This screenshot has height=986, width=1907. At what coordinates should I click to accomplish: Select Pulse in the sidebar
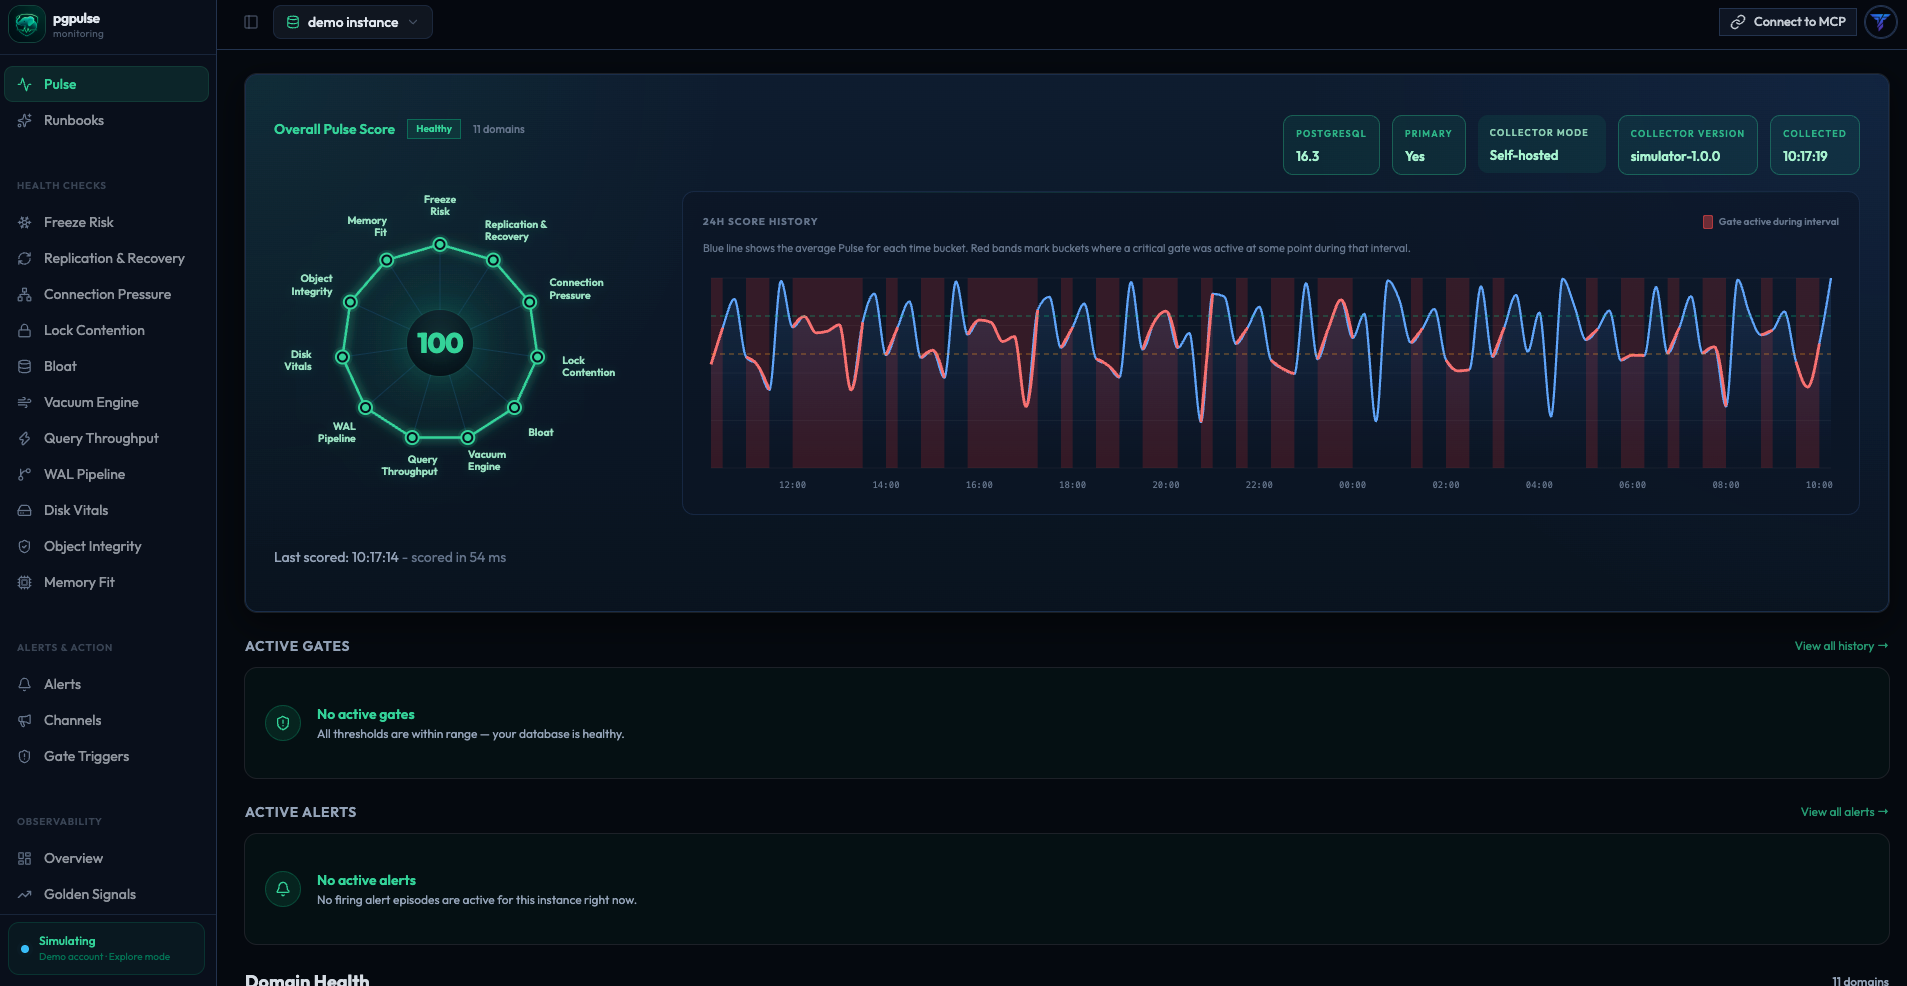107,84
